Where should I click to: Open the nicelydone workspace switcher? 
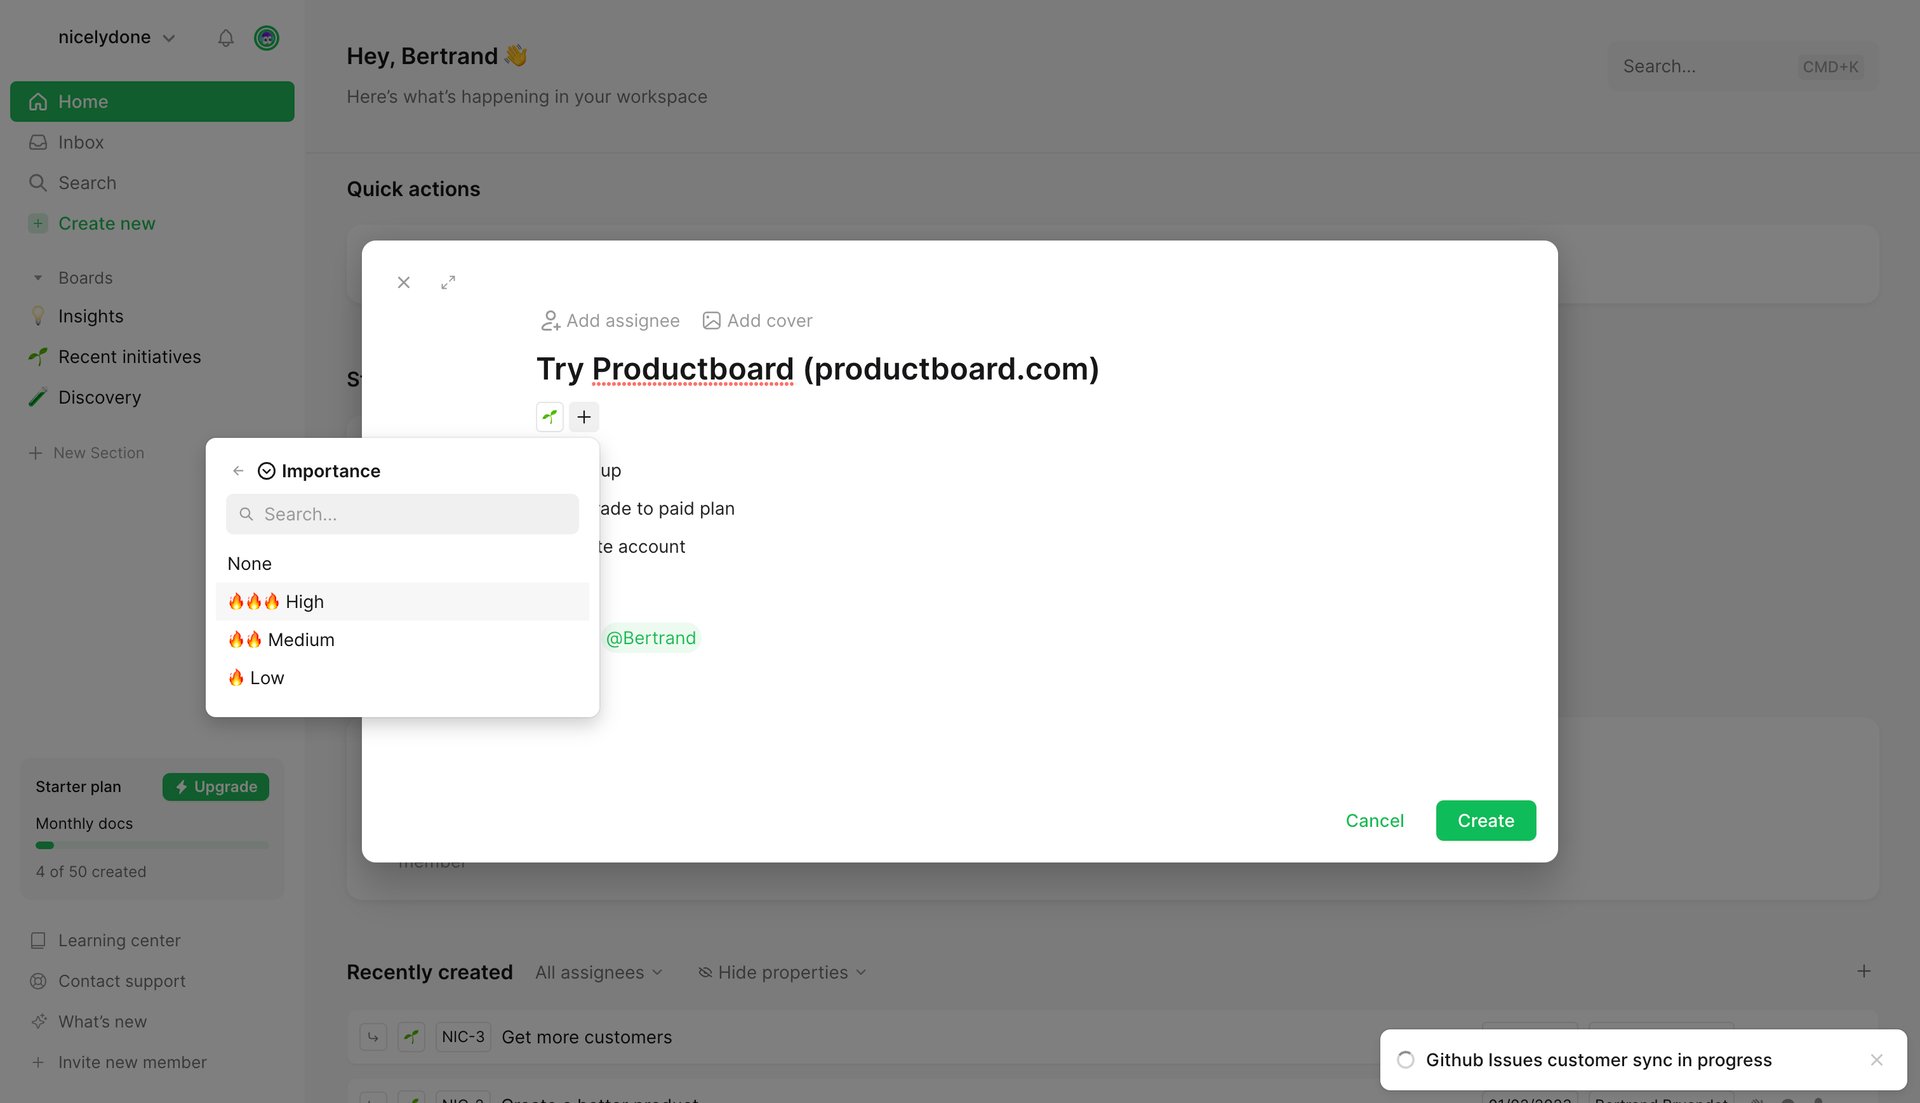(116, 37)
